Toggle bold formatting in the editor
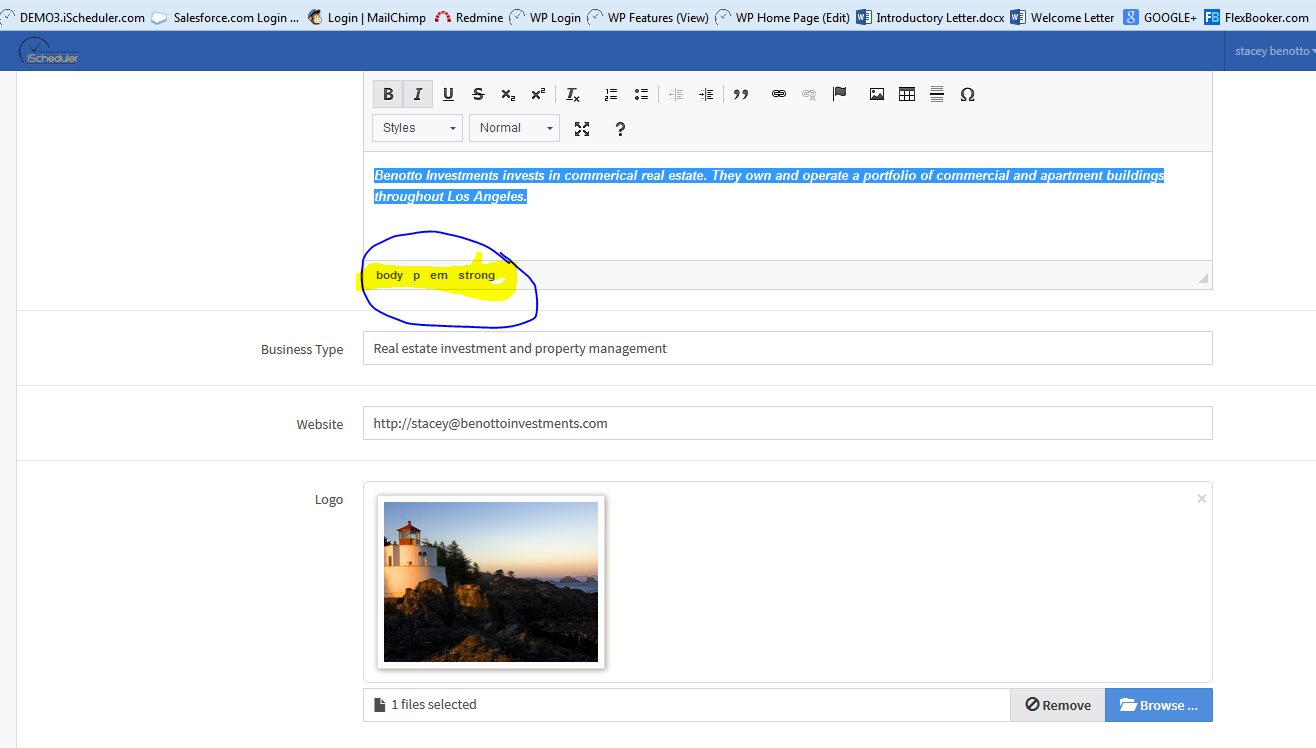Viewport: 1316px width, 748px height. pyautogui.click(x=388, y=94)
